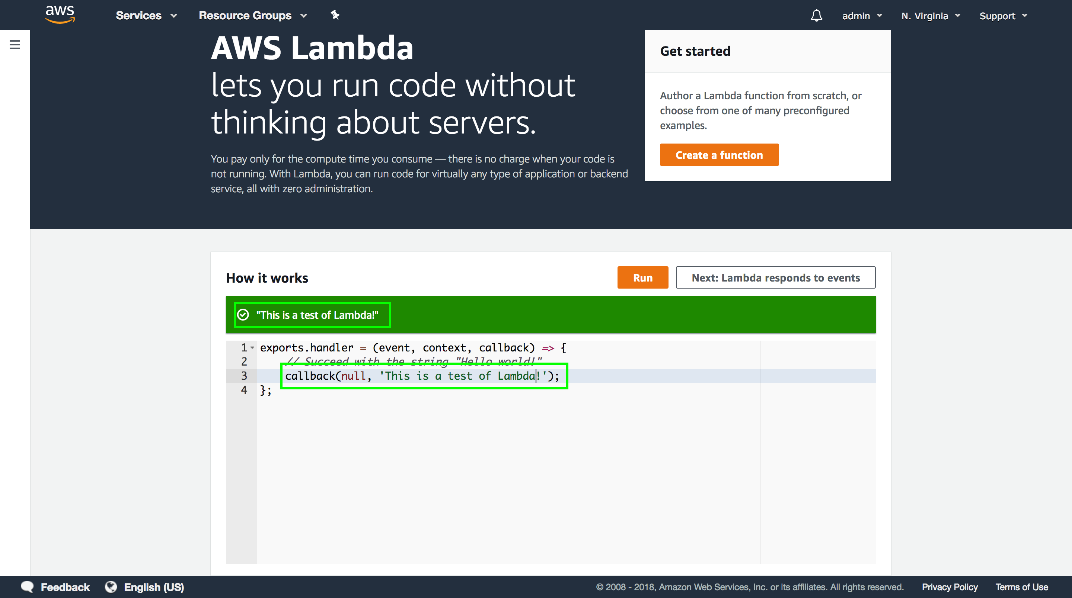The height and width of the screenshot is (598, 1072).
Task: Open the Resource Groups dropdown
Action: [253, 16]
